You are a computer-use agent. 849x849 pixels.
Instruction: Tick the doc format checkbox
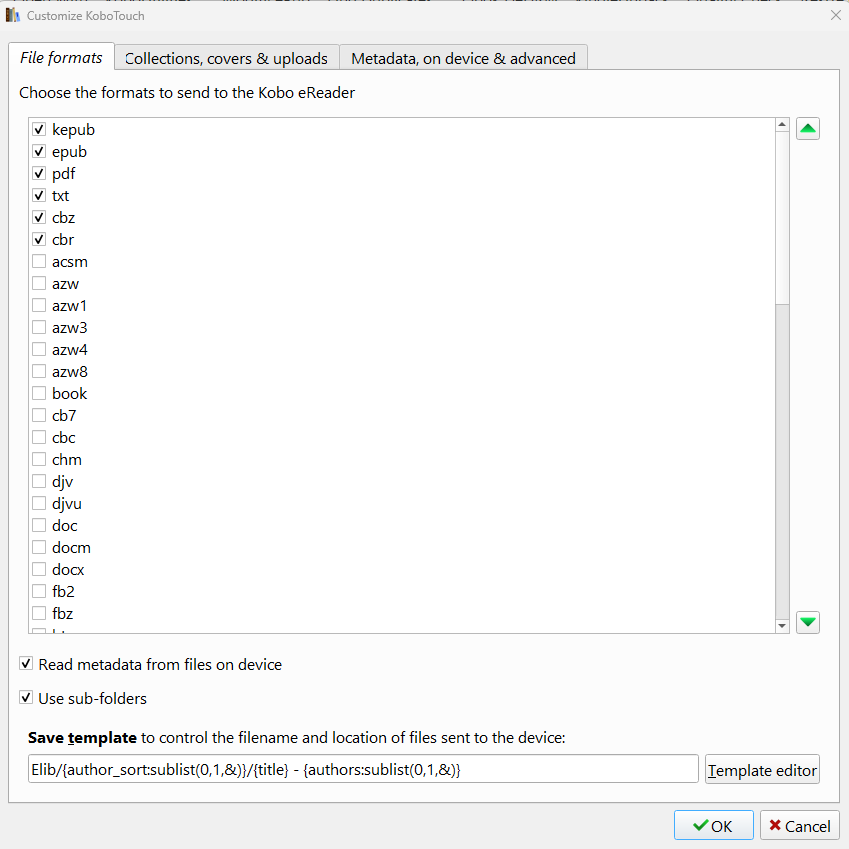[39, 525]
